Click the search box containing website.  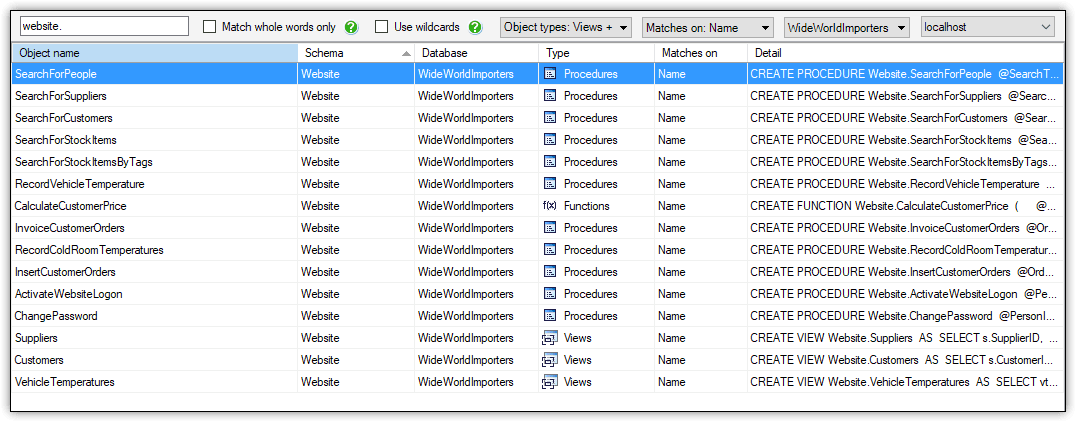pyautogui.click(x=104, y=27)
